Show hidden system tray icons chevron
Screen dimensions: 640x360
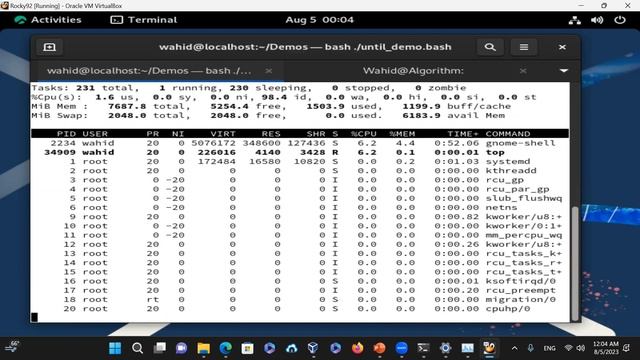pos(514,348)
